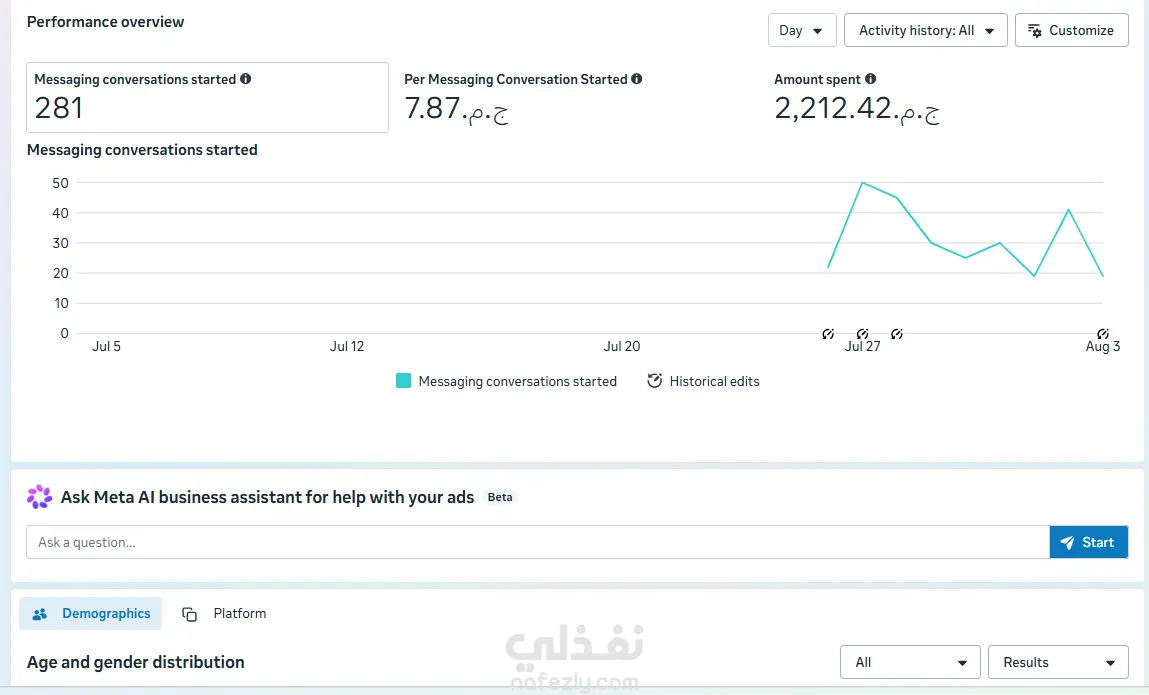
Task: Click the paper plane icon on Start
Action: 1068,543
